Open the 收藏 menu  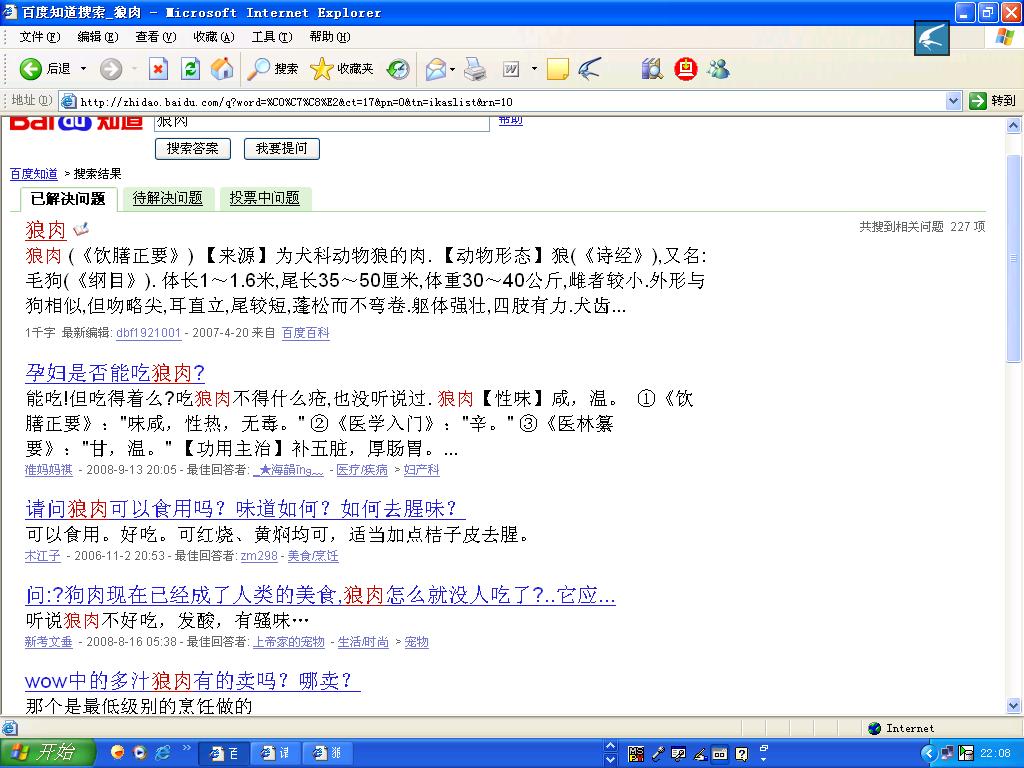click(x=214, y=37)
